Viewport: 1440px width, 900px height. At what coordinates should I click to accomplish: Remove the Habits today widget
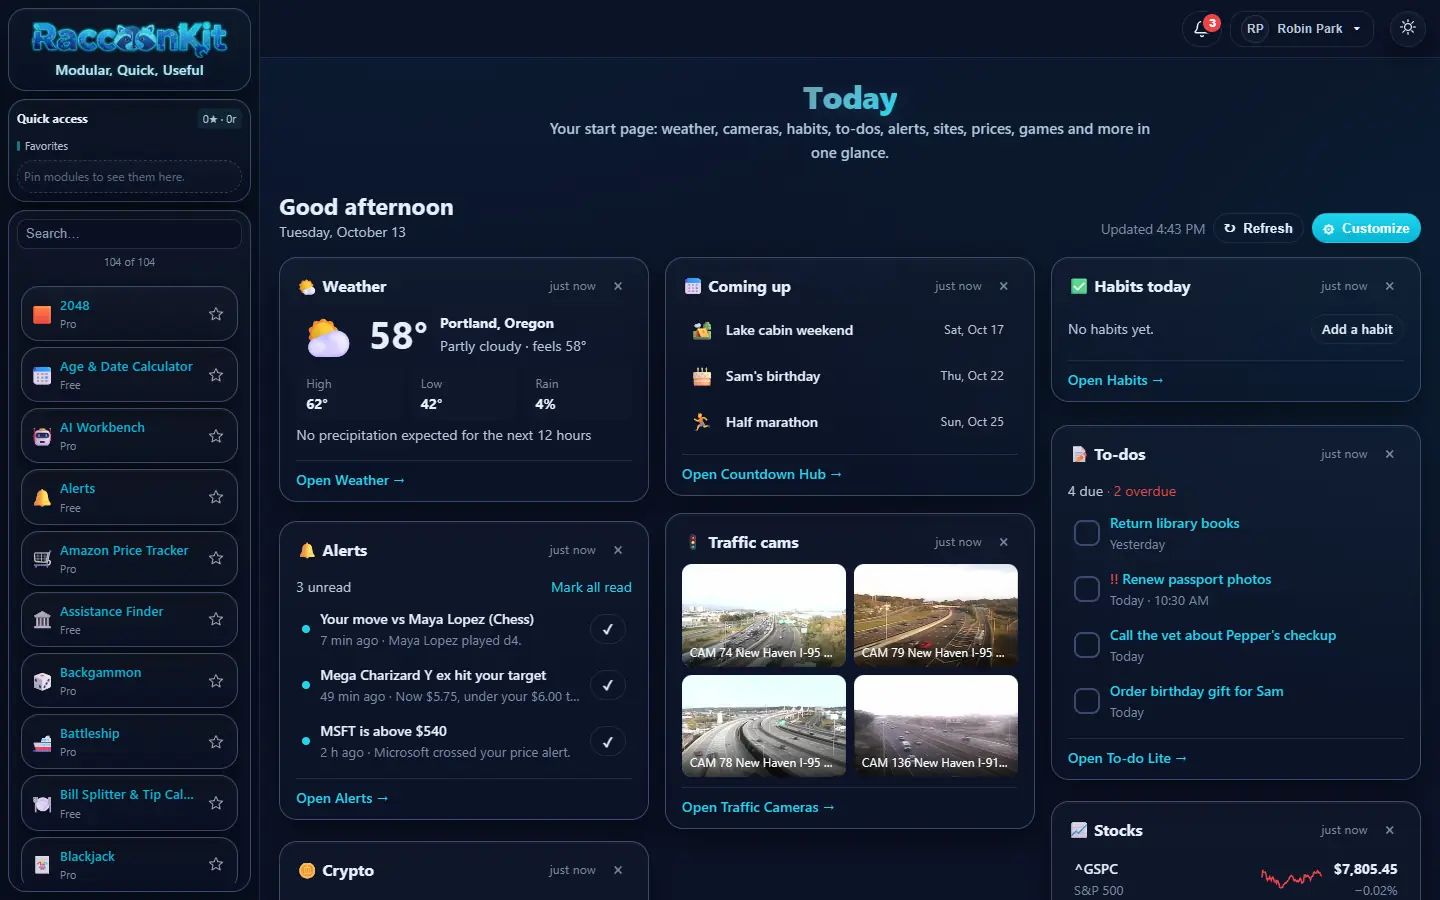click(x=1390, y=286)
